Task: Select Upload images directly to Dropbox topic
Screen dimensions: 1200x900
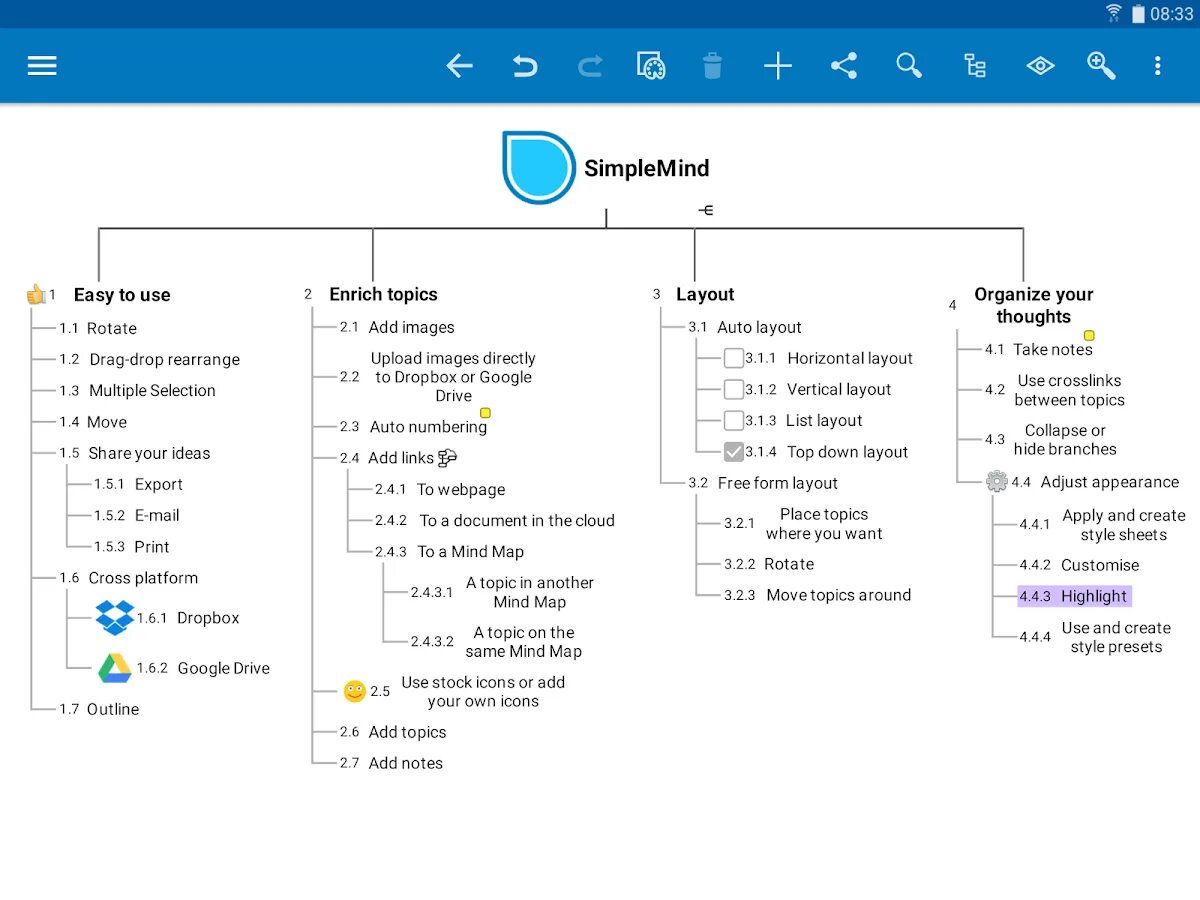Action: (x=453, y=377)
